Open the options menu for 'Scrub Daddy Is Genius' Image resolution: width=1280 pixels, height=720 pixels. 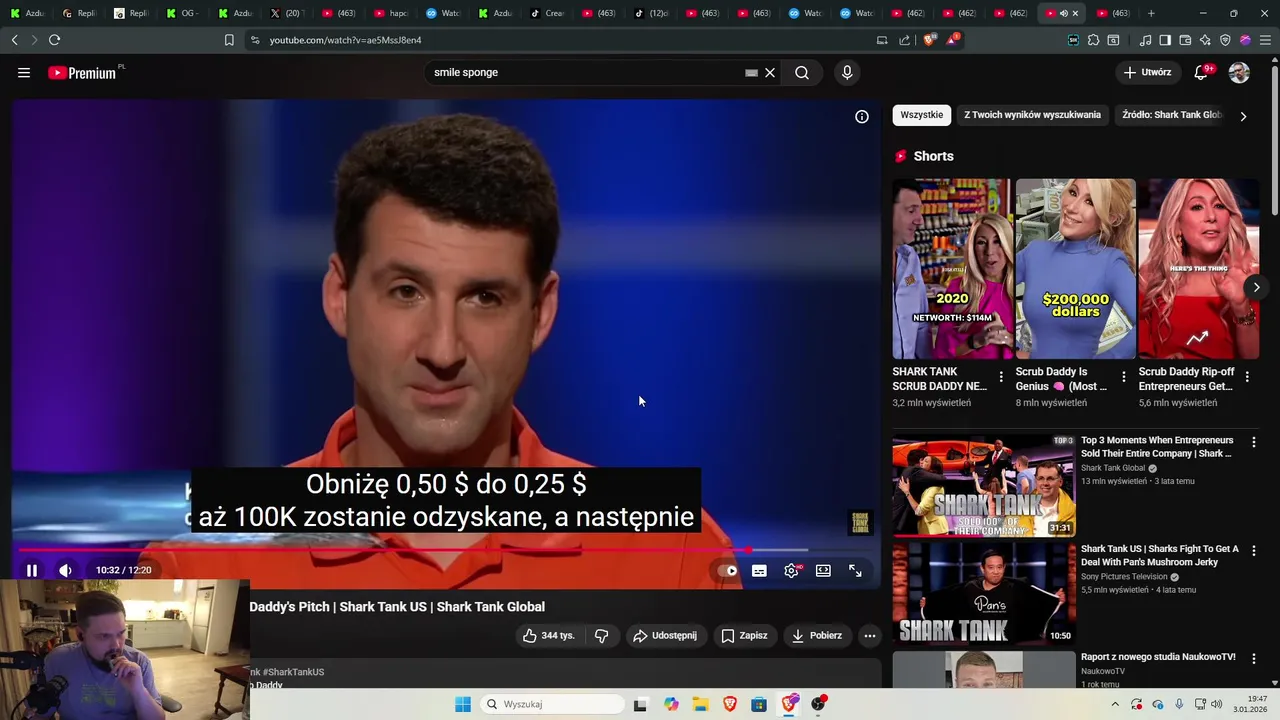tap(1124, 377)
